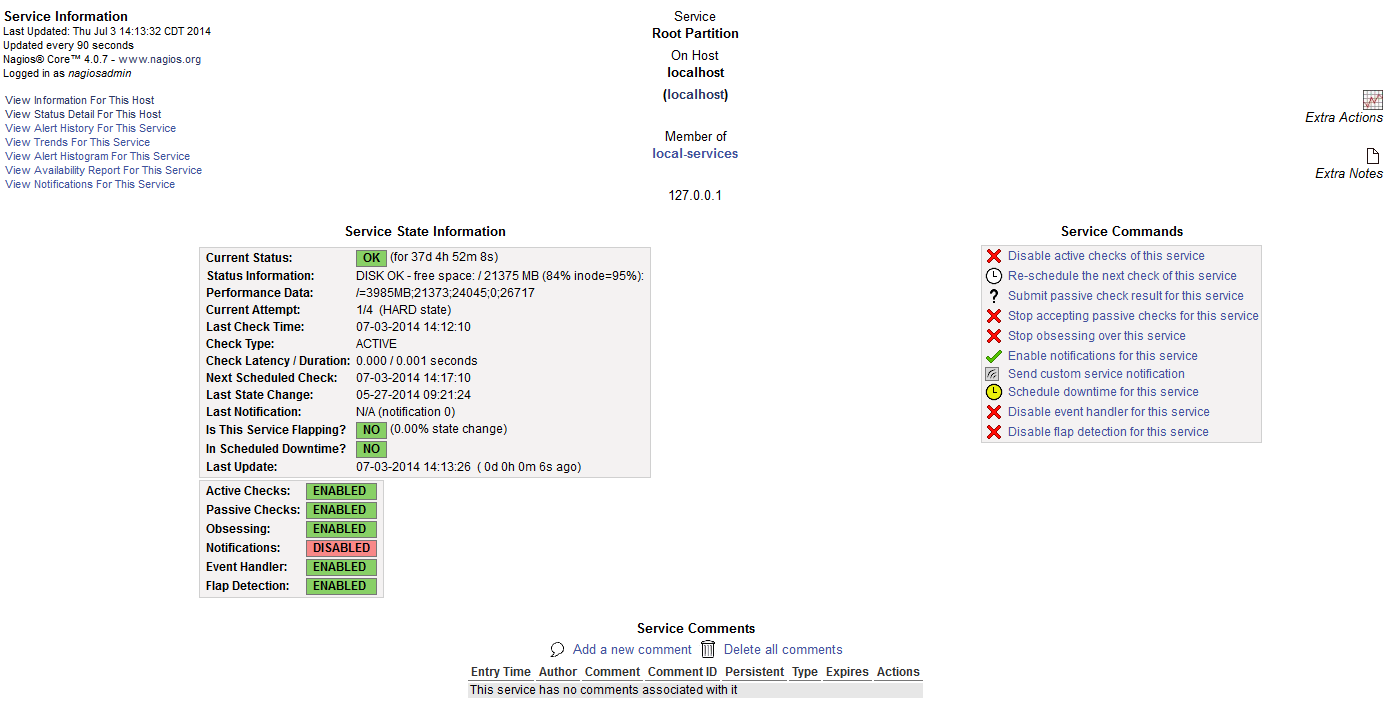The image size is (1396, 710).
Task: Click Stop obsessing over this service
Action: pos(1096,336)
